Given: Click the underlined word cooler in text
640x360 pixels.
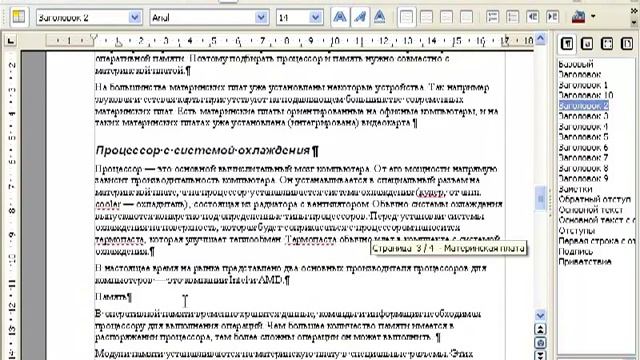Looking at the screenshot, I should tap(108, 204).
